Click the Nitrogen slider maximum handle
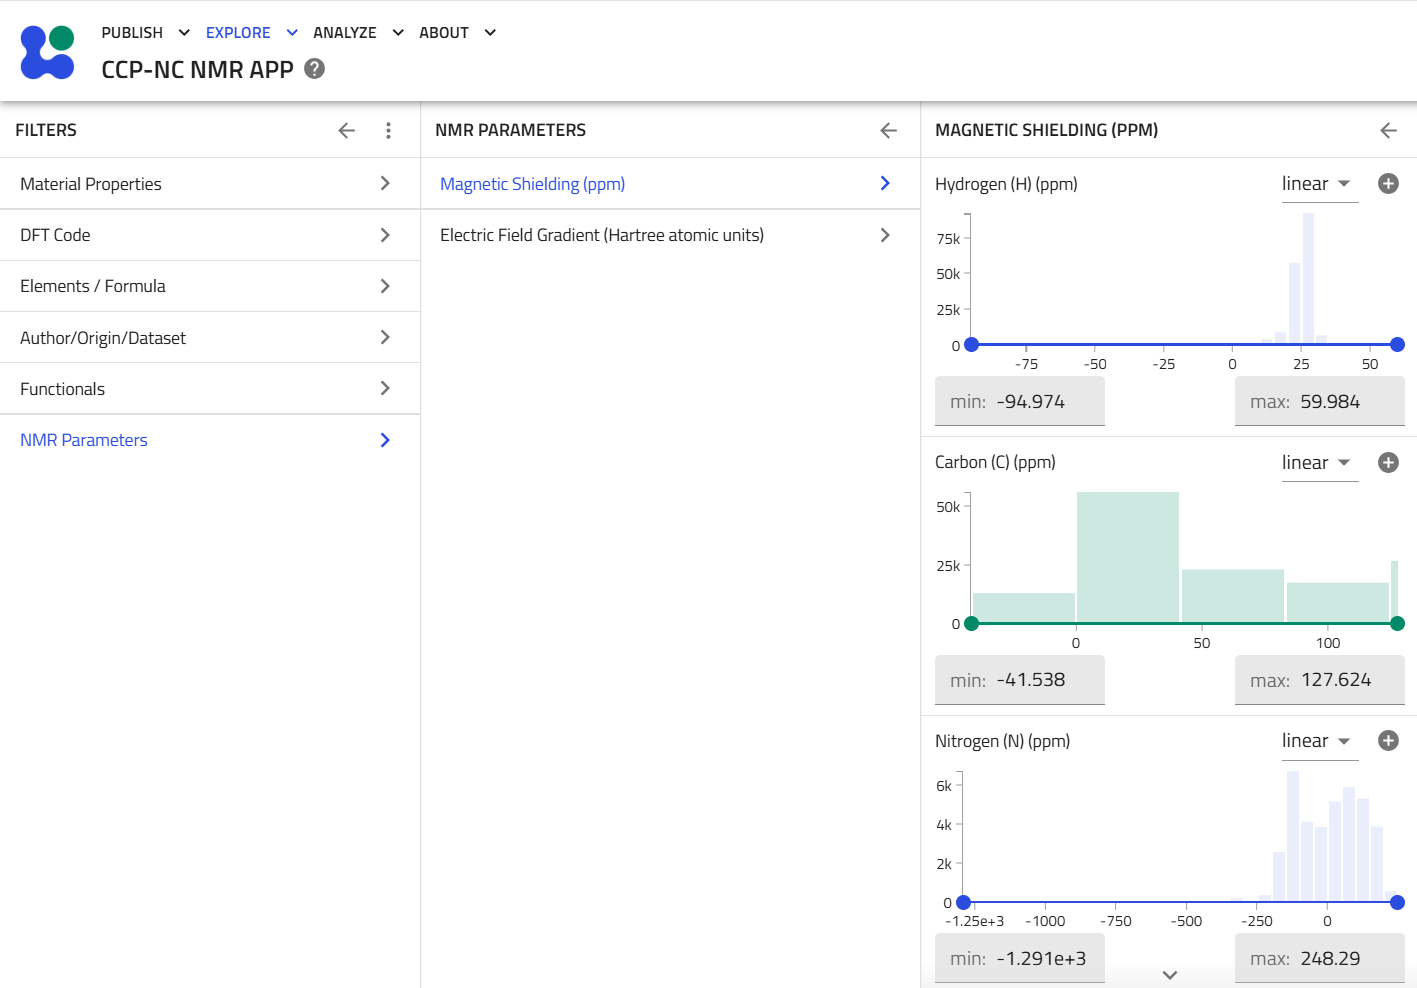Screen dimensions: 1417x988 tap(1398, 903)
